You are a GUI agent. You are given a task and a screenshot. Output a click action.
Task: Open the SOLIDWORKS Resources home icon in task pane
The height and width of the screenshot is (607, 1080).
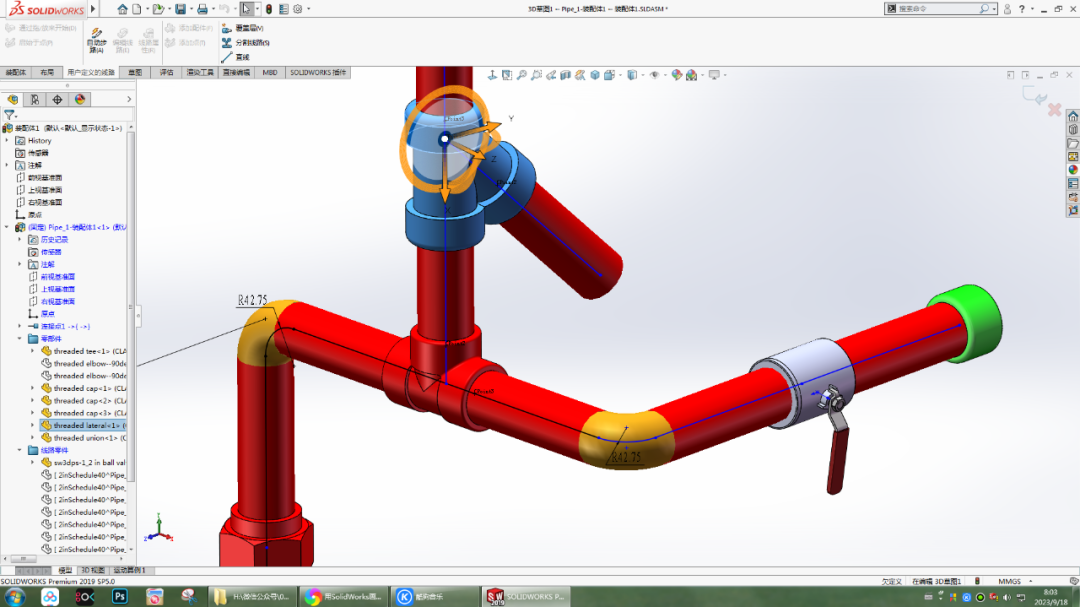pyautogui.click(x=1072, y=116)
